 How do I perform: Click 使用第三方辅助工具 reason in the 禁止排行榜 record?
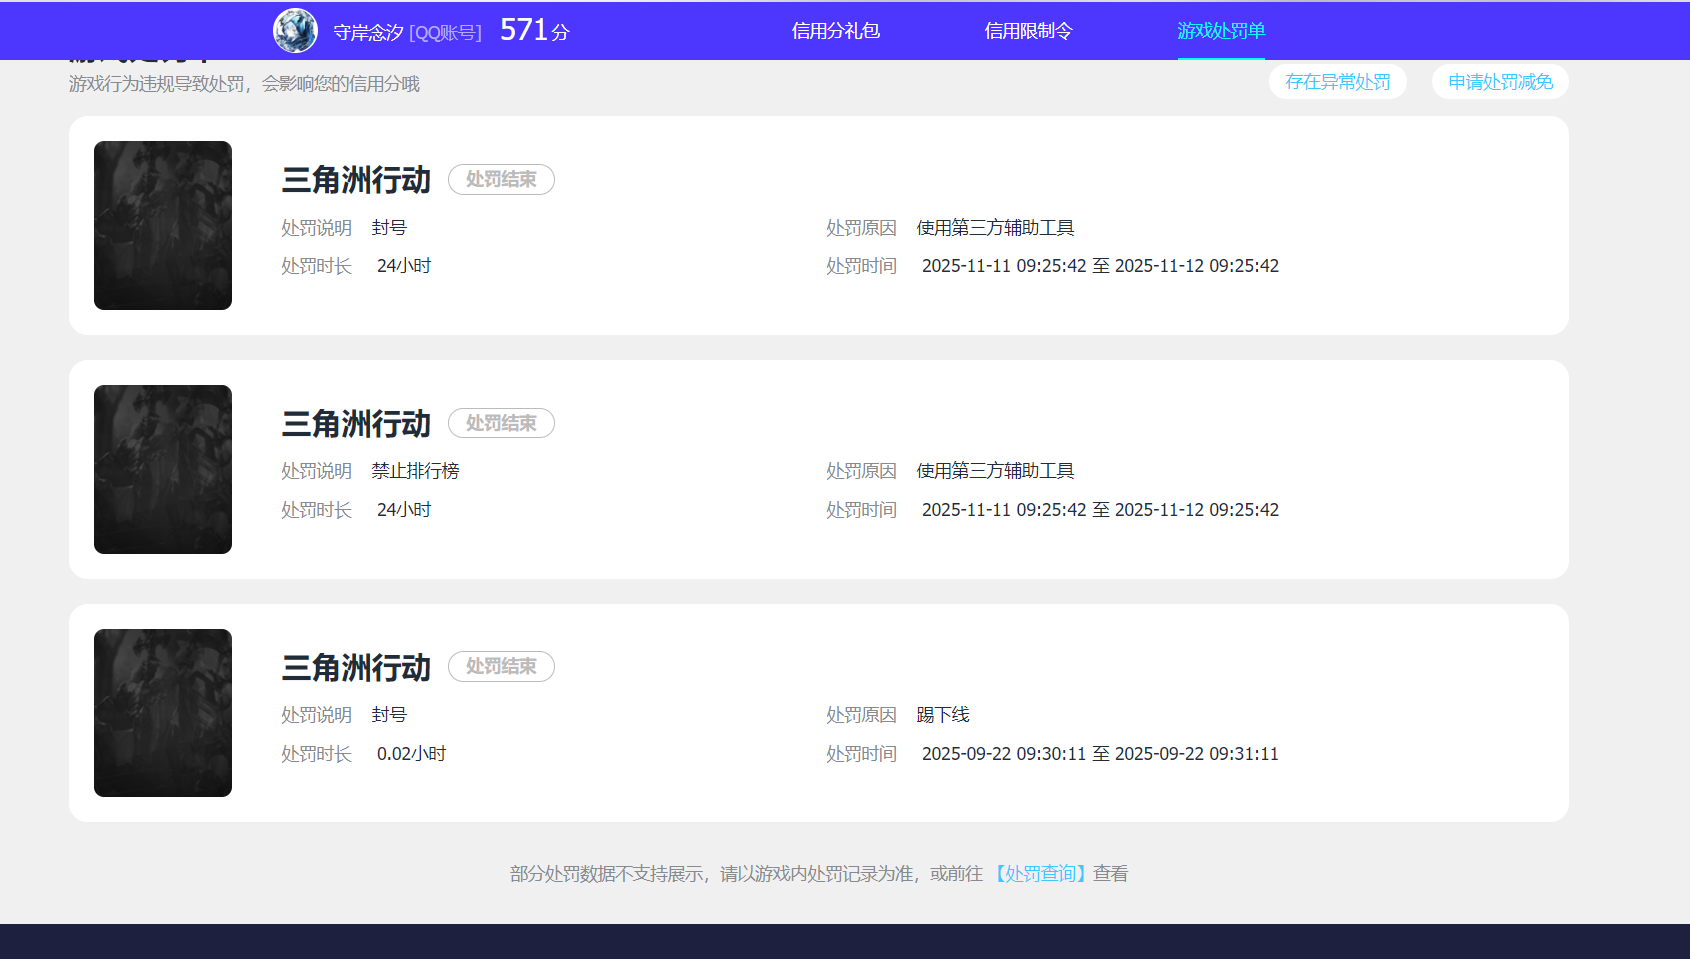(995, 471)
